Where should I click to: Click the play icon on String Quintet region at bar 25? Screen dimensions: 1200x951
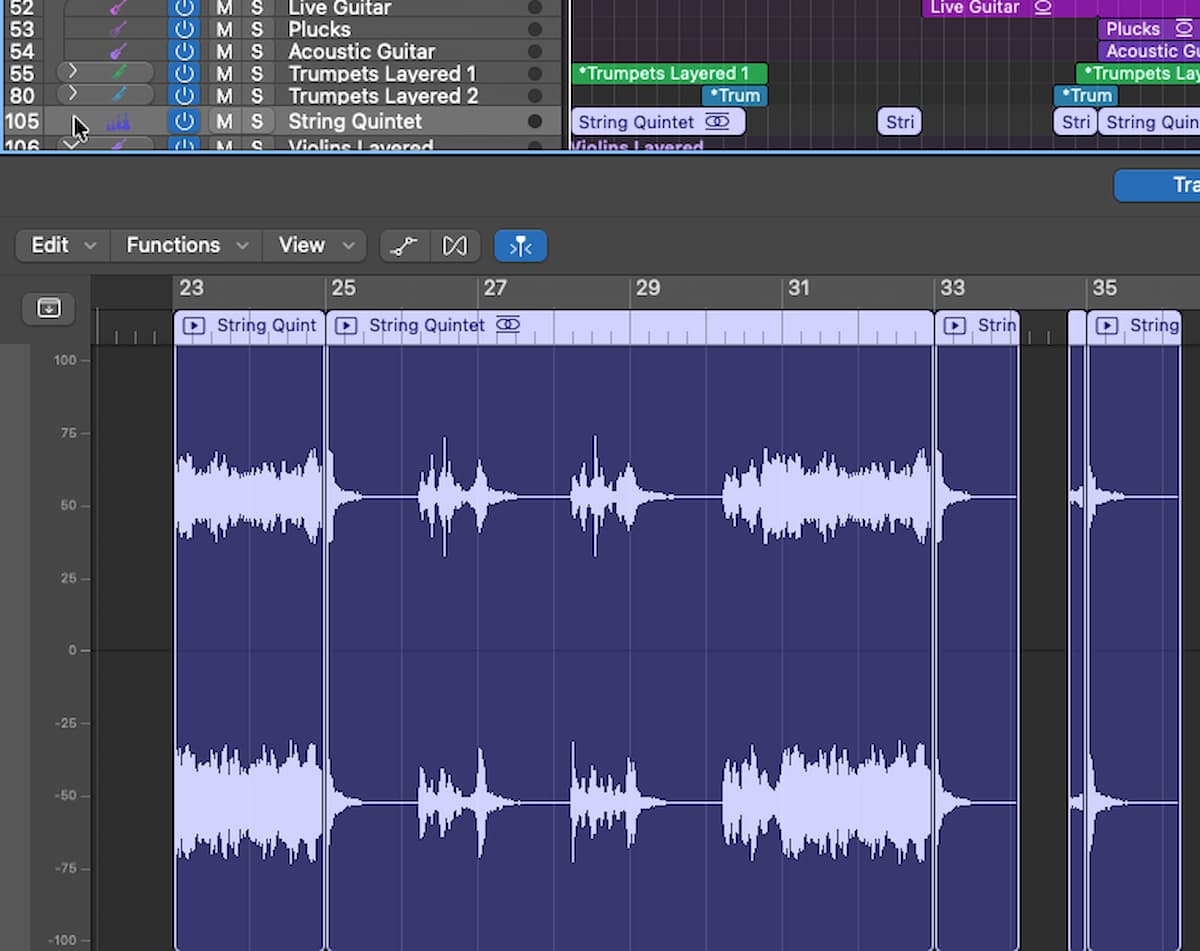346,326
